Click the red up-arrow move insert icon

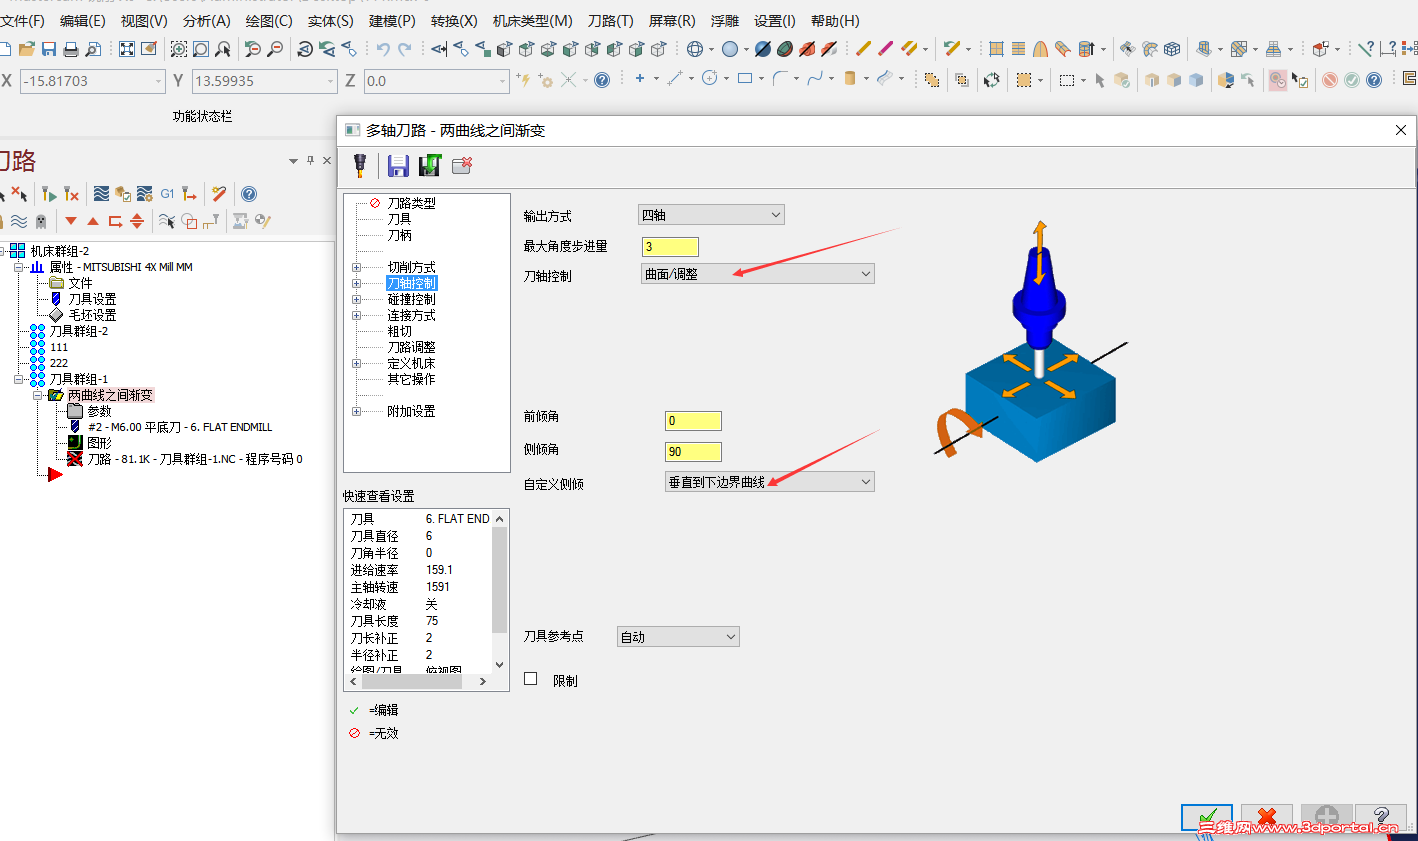pos(93,221)
